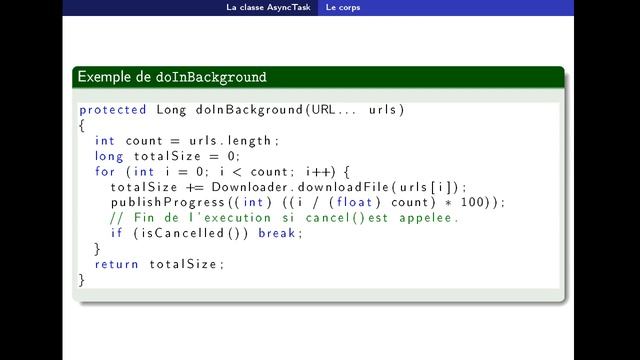Screen dimensions: 640x360
Task: Select the 'Le corps' navigation tab
Action: pyautogui.click(x=343, y=7)
